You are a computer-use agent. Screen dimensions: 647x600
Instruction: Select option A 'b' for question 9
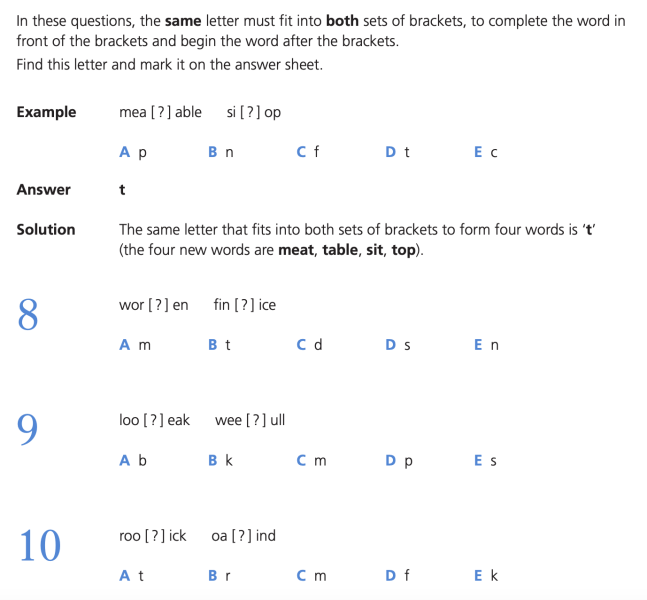click(x=133, y=460)
